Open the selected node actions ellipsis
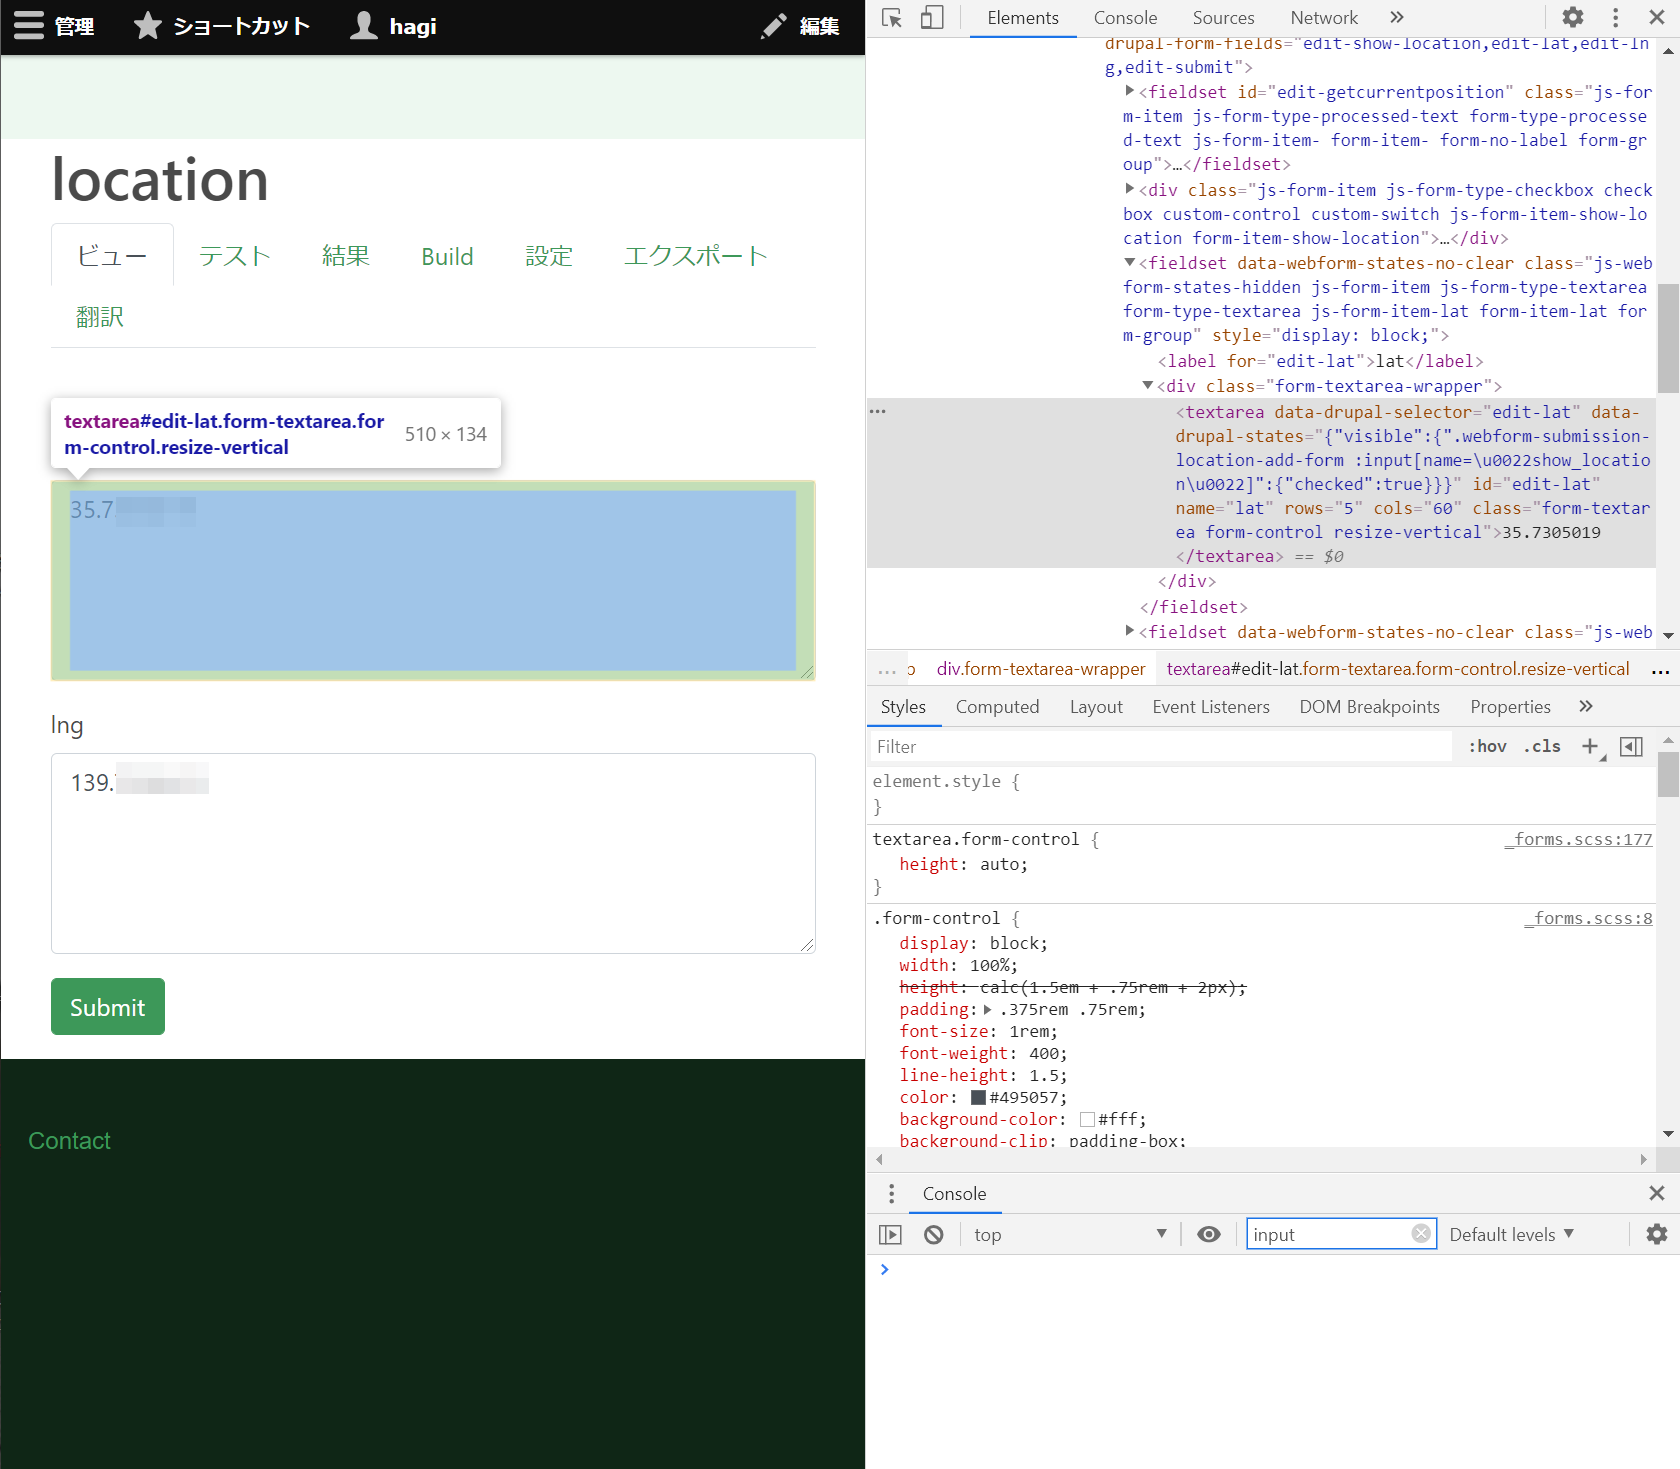1680x1469 pixels. 878,411
